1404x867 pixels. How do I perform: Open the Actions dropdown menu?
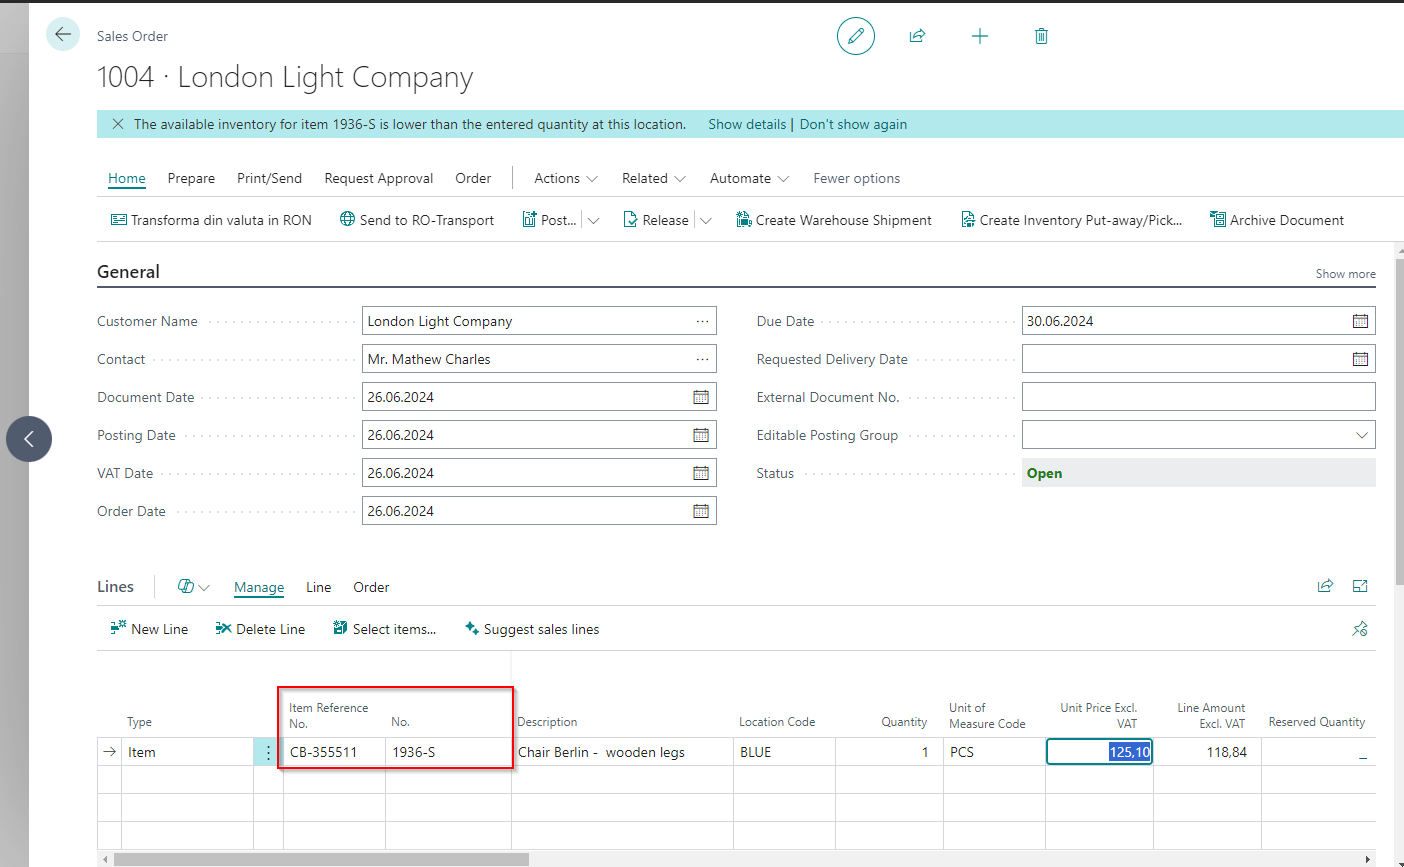click(566, 178)
